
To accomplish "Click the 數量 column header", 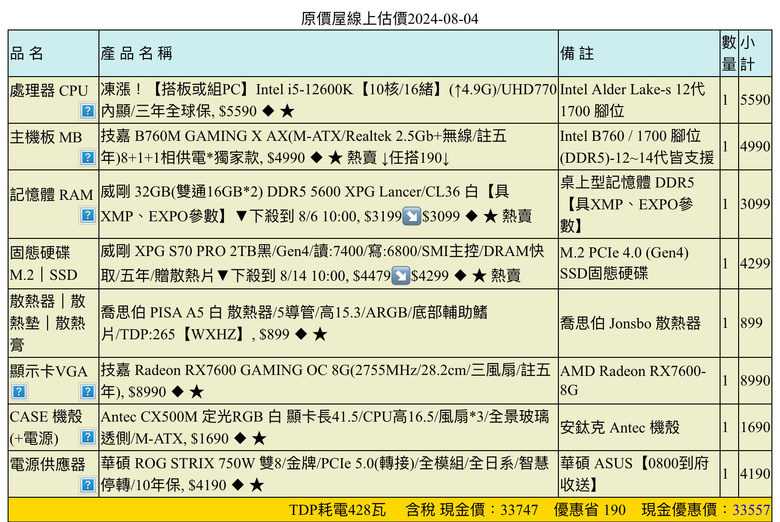I will pos(729,53).
